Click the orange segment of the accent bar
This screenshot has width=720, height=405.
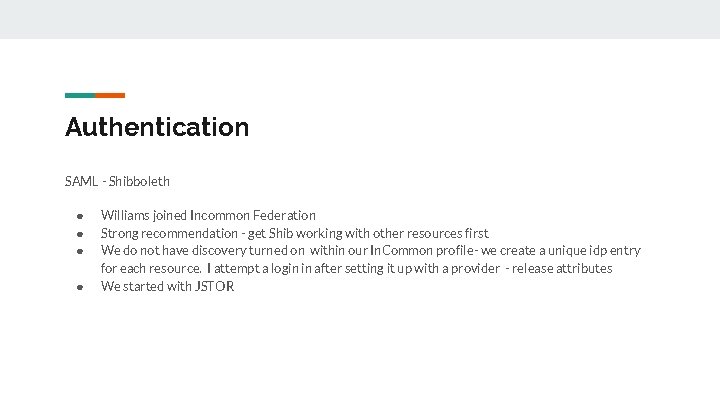coord(110,95)
